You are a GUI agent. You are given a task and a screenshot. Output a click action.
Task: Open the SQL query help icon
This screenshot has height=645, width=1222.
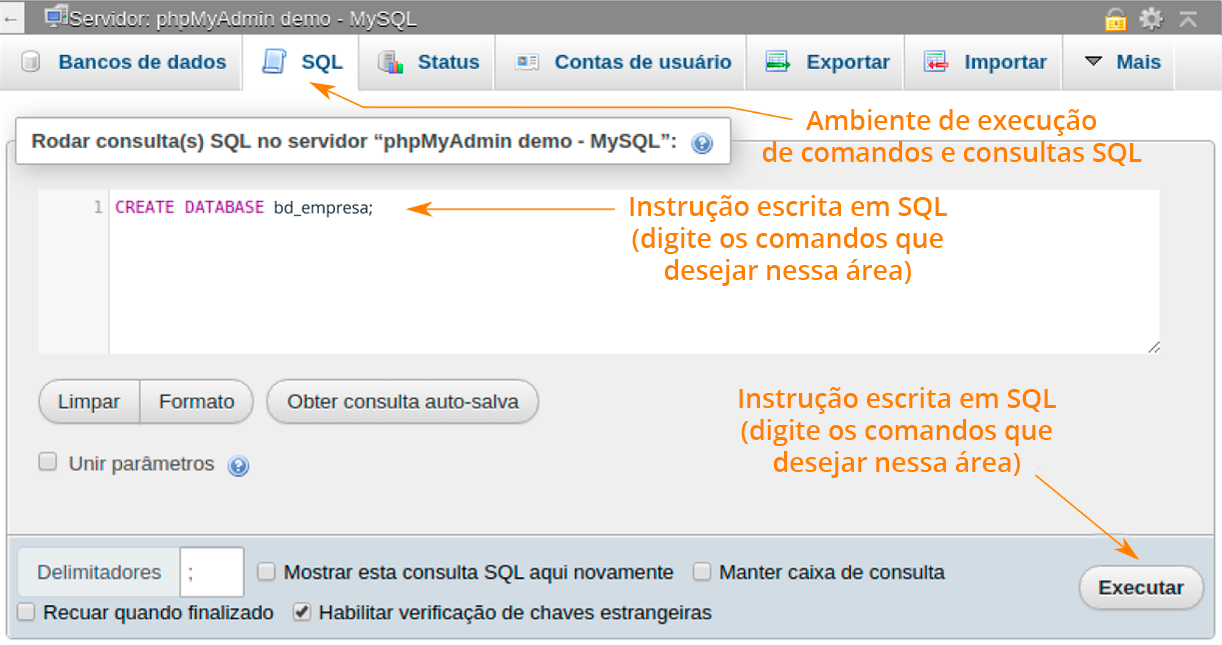click(702, 143)
